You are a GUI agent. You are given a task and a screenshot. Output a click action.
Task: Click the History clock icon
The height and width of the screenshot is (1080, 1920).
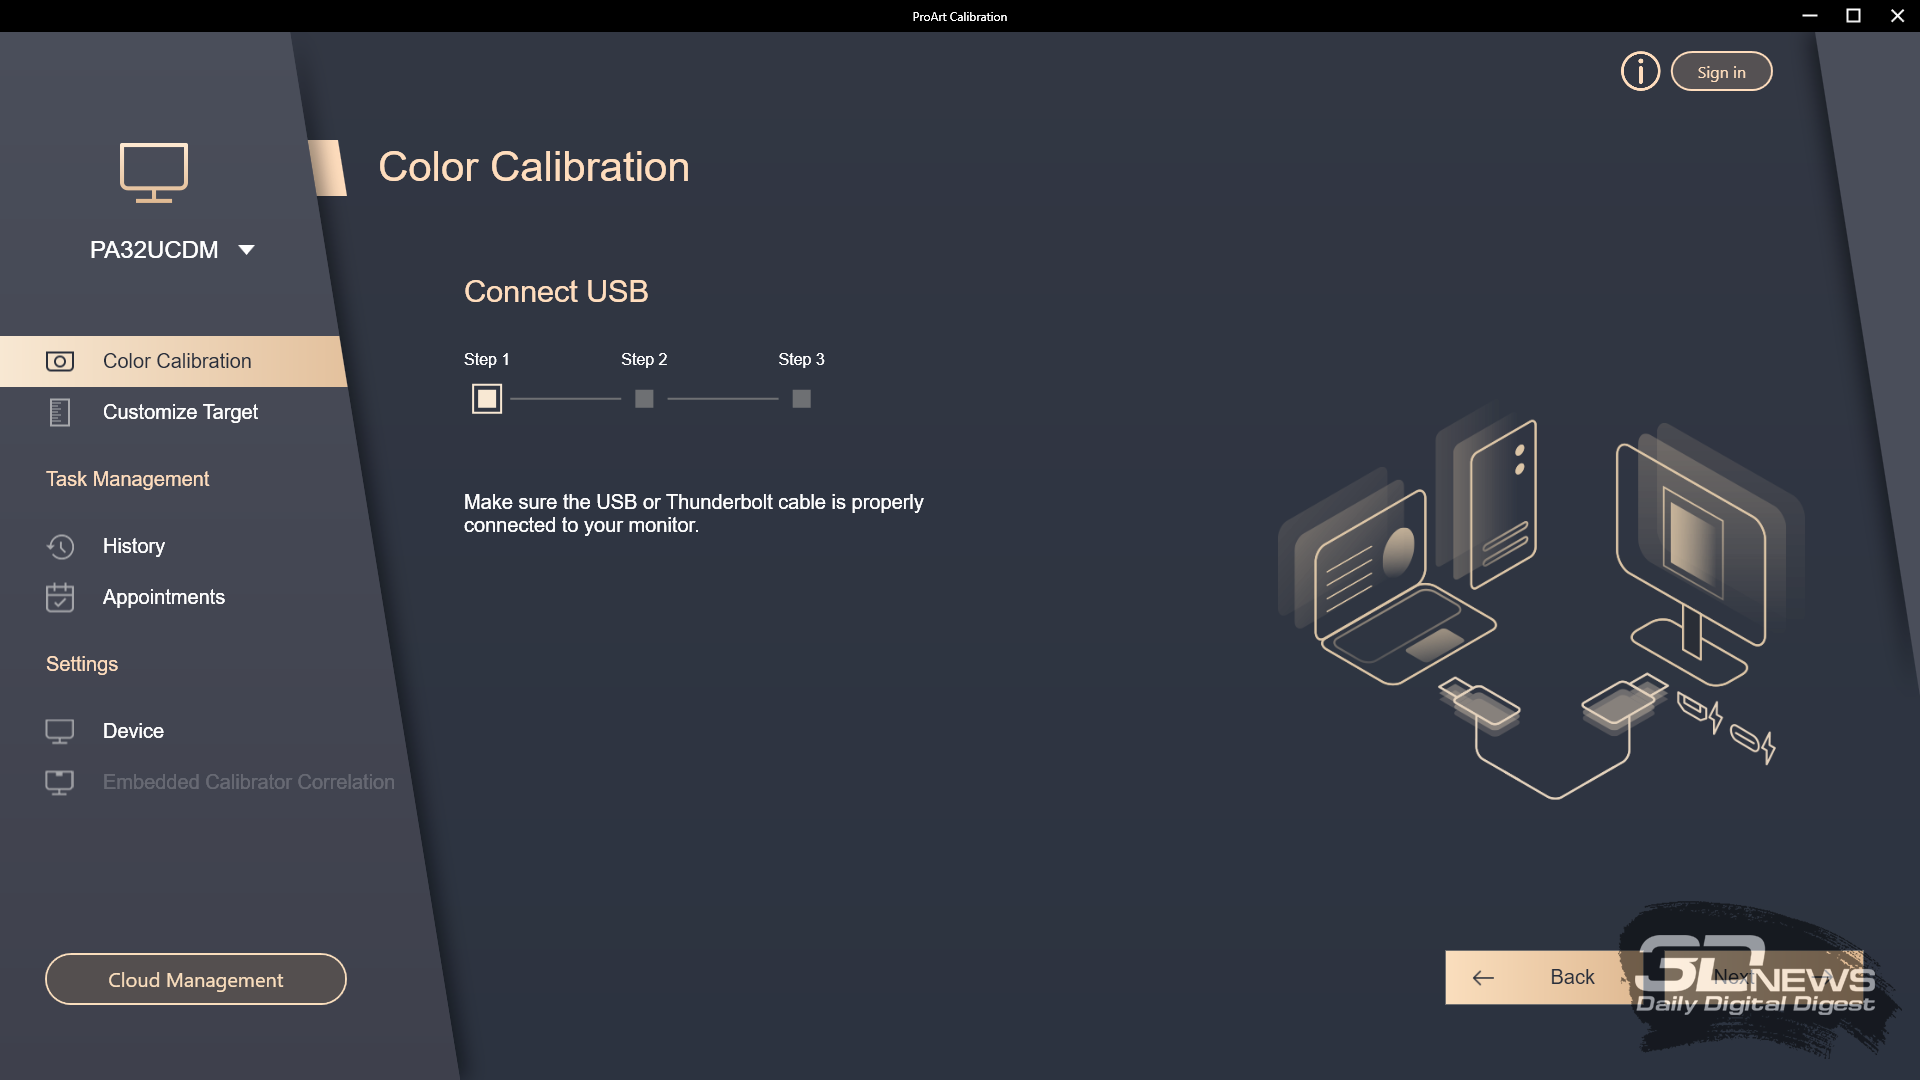point(60,546)
